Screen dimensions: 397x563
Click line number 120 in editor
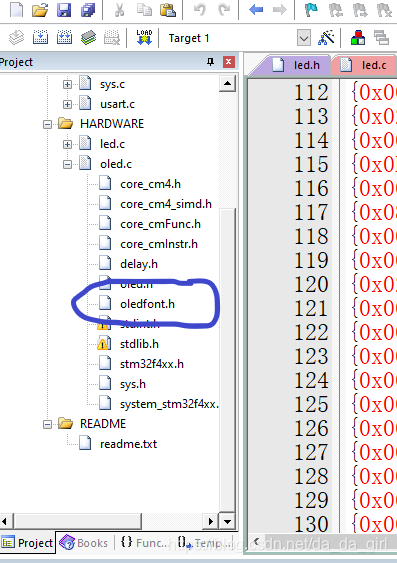[x=311, y=284]
